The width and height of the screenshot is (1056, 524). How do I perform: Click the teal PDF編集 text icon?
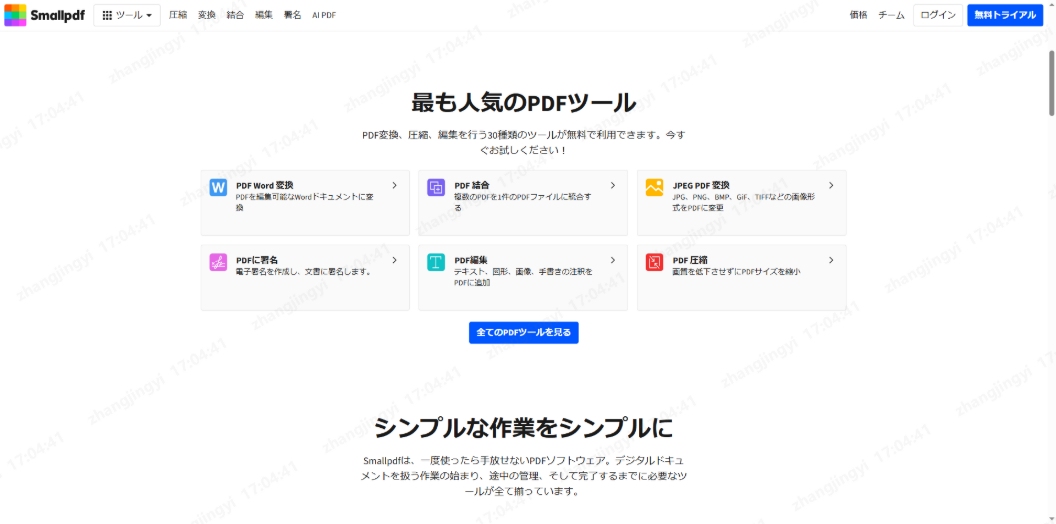pyautogui.click(x=436, y=262)
